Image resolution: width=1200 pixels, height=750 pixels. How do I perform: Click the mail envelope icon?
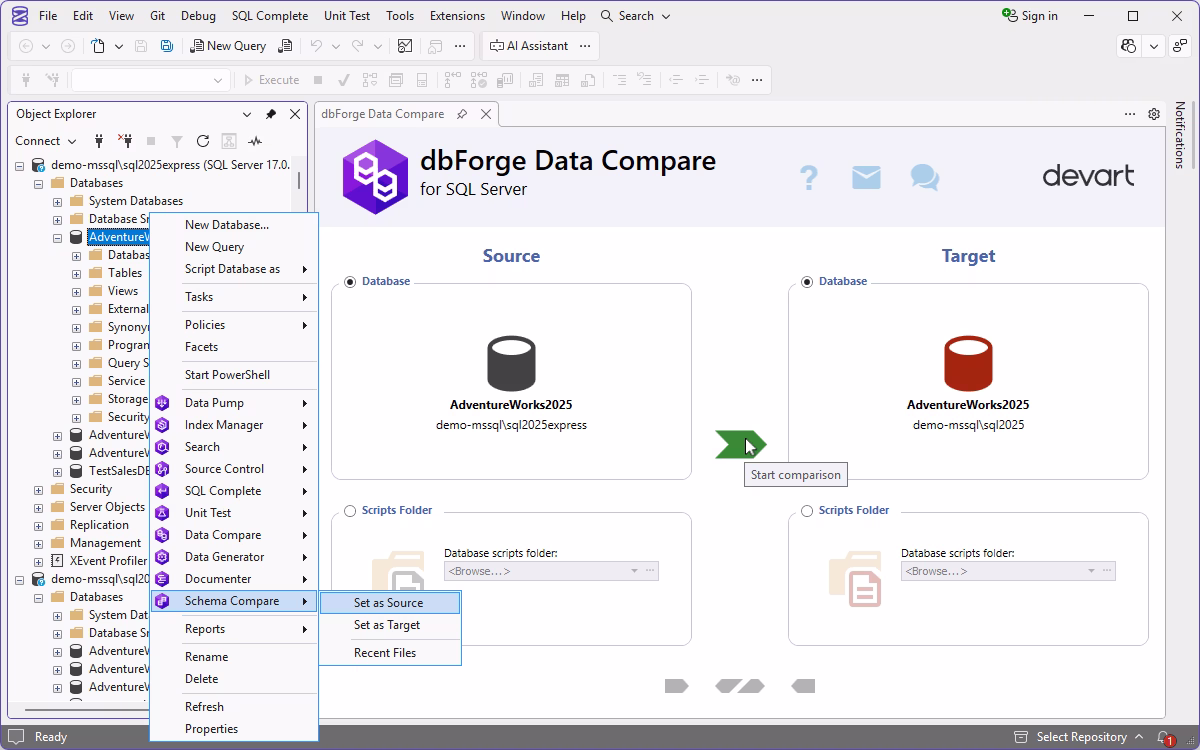point(866,177)
